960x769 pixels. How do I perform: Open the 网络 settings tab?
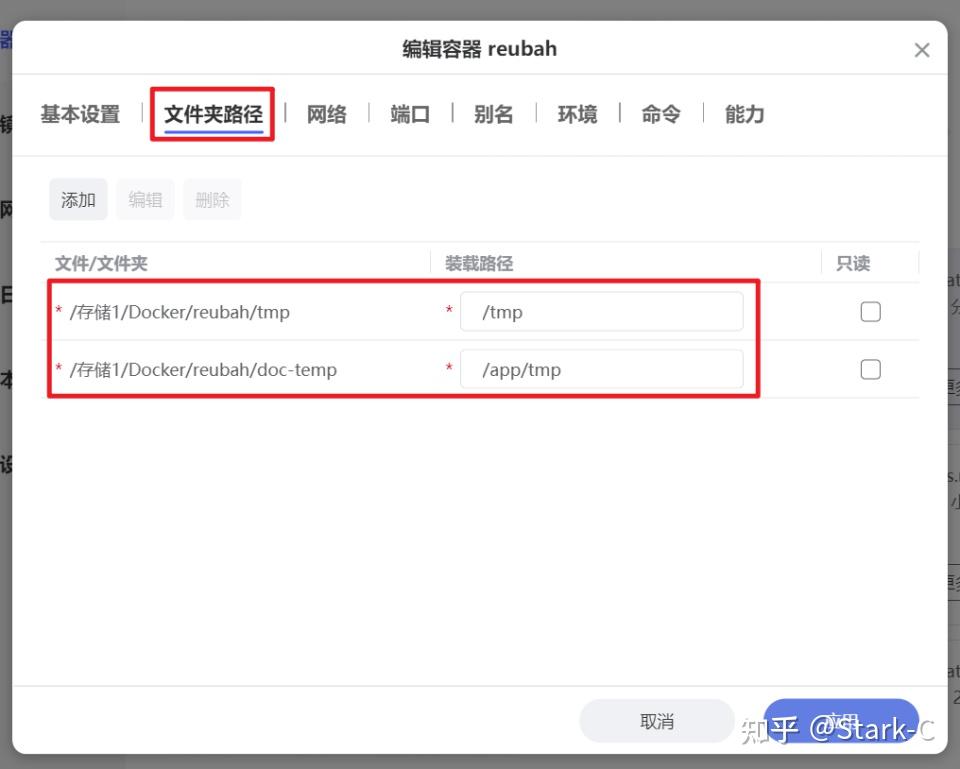pos(325,114)
